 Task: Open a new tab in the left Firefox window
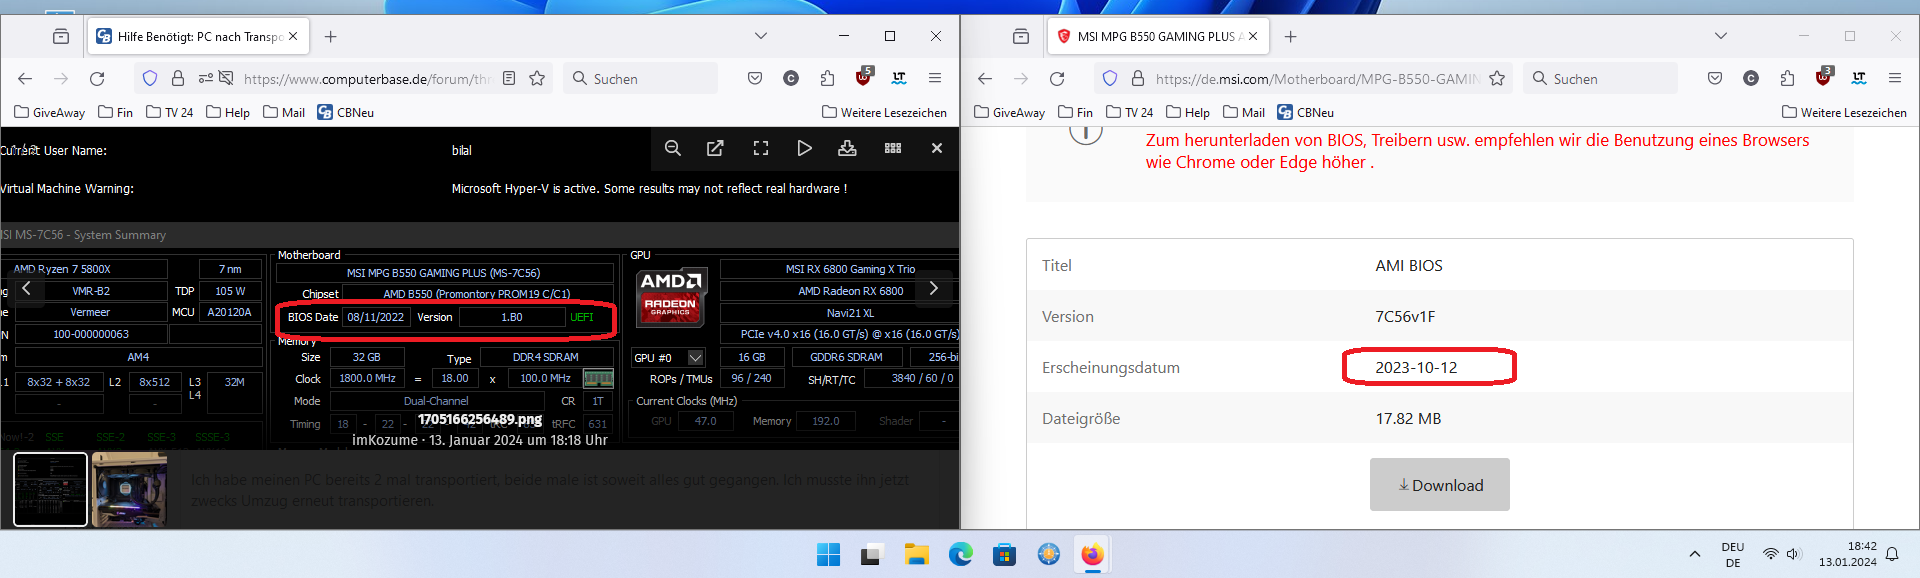tap(331, 37)
